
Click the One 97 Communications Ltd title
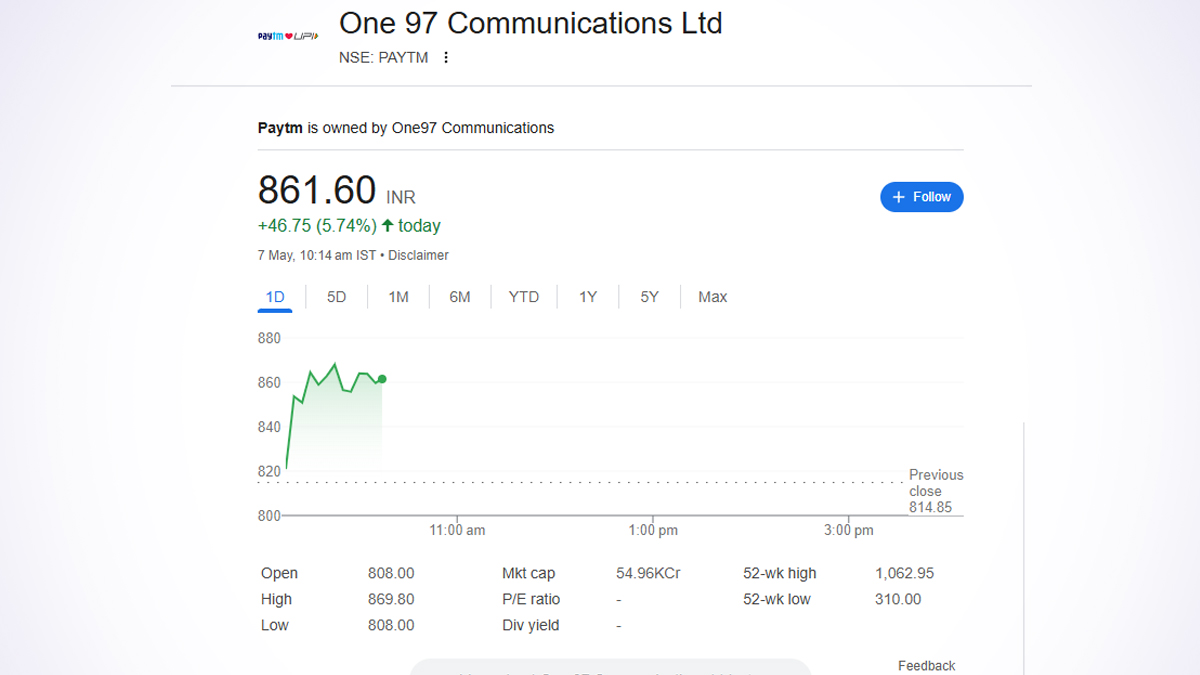coord(530,23)
